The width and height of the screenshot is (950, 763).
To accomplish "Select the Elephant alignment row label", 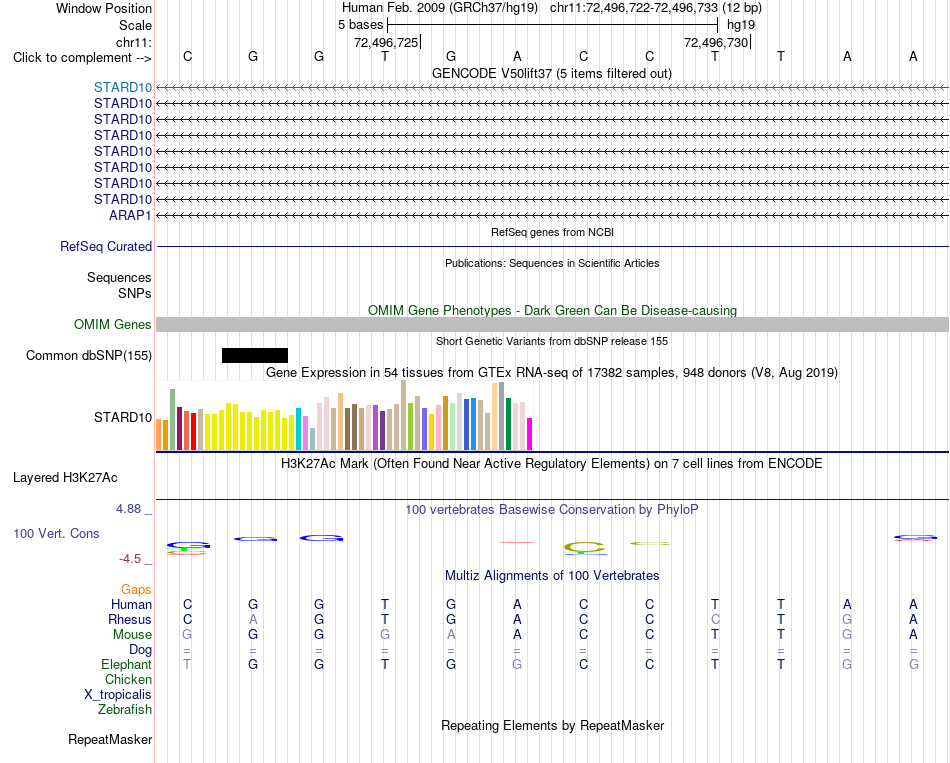I will 126,665.
